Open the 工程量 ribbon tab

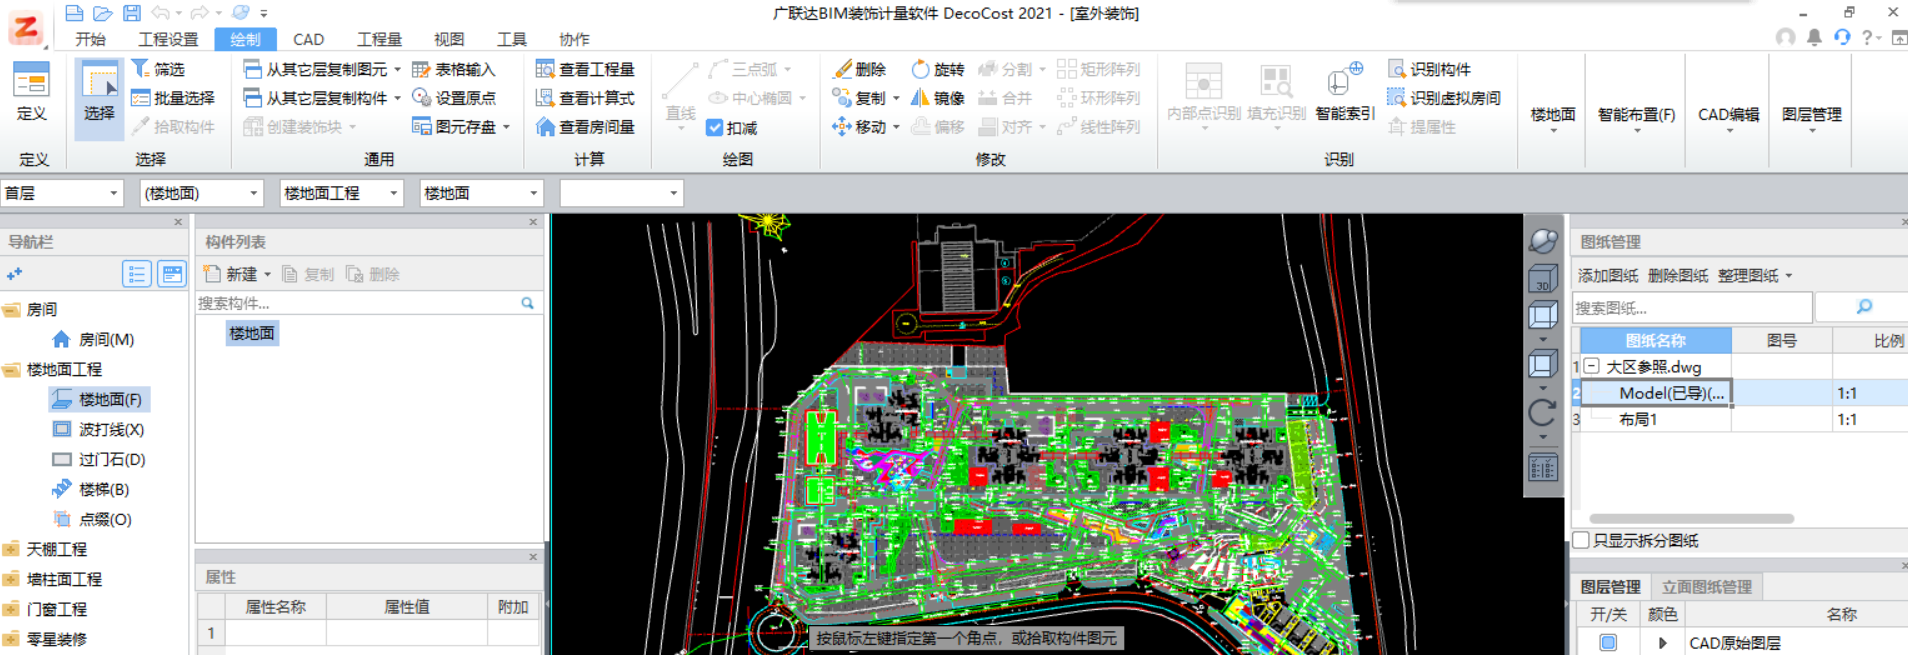[x=379, y=39]
